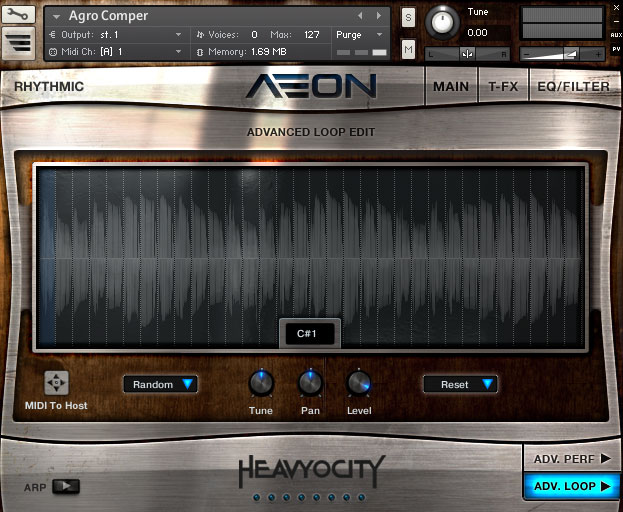The height and width of the screenshot is (512, 623).
Task: Click the MIDI To Host drag icon
Action: (x=57, y=382)
